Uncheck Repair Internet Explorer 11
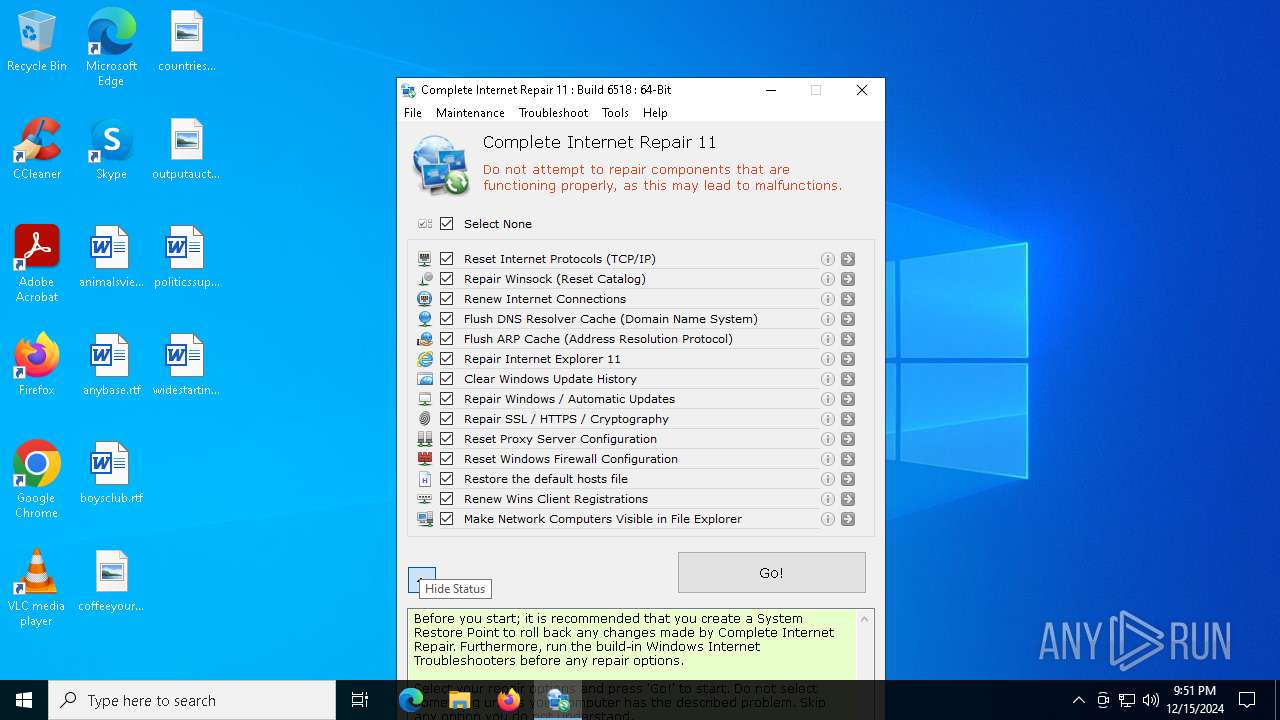The height and width of the screenshot is (720, 1280). [447, 359]
